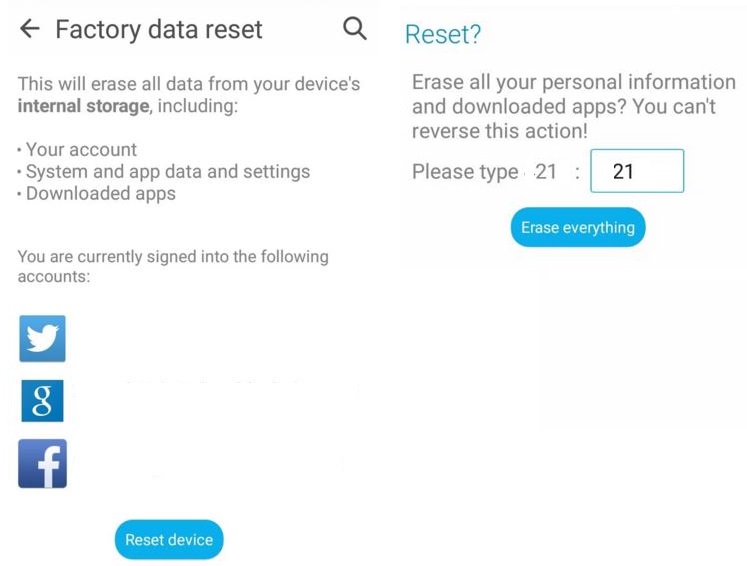Click the Please type label
Viewport: 747px width, 566px height.
465,172
